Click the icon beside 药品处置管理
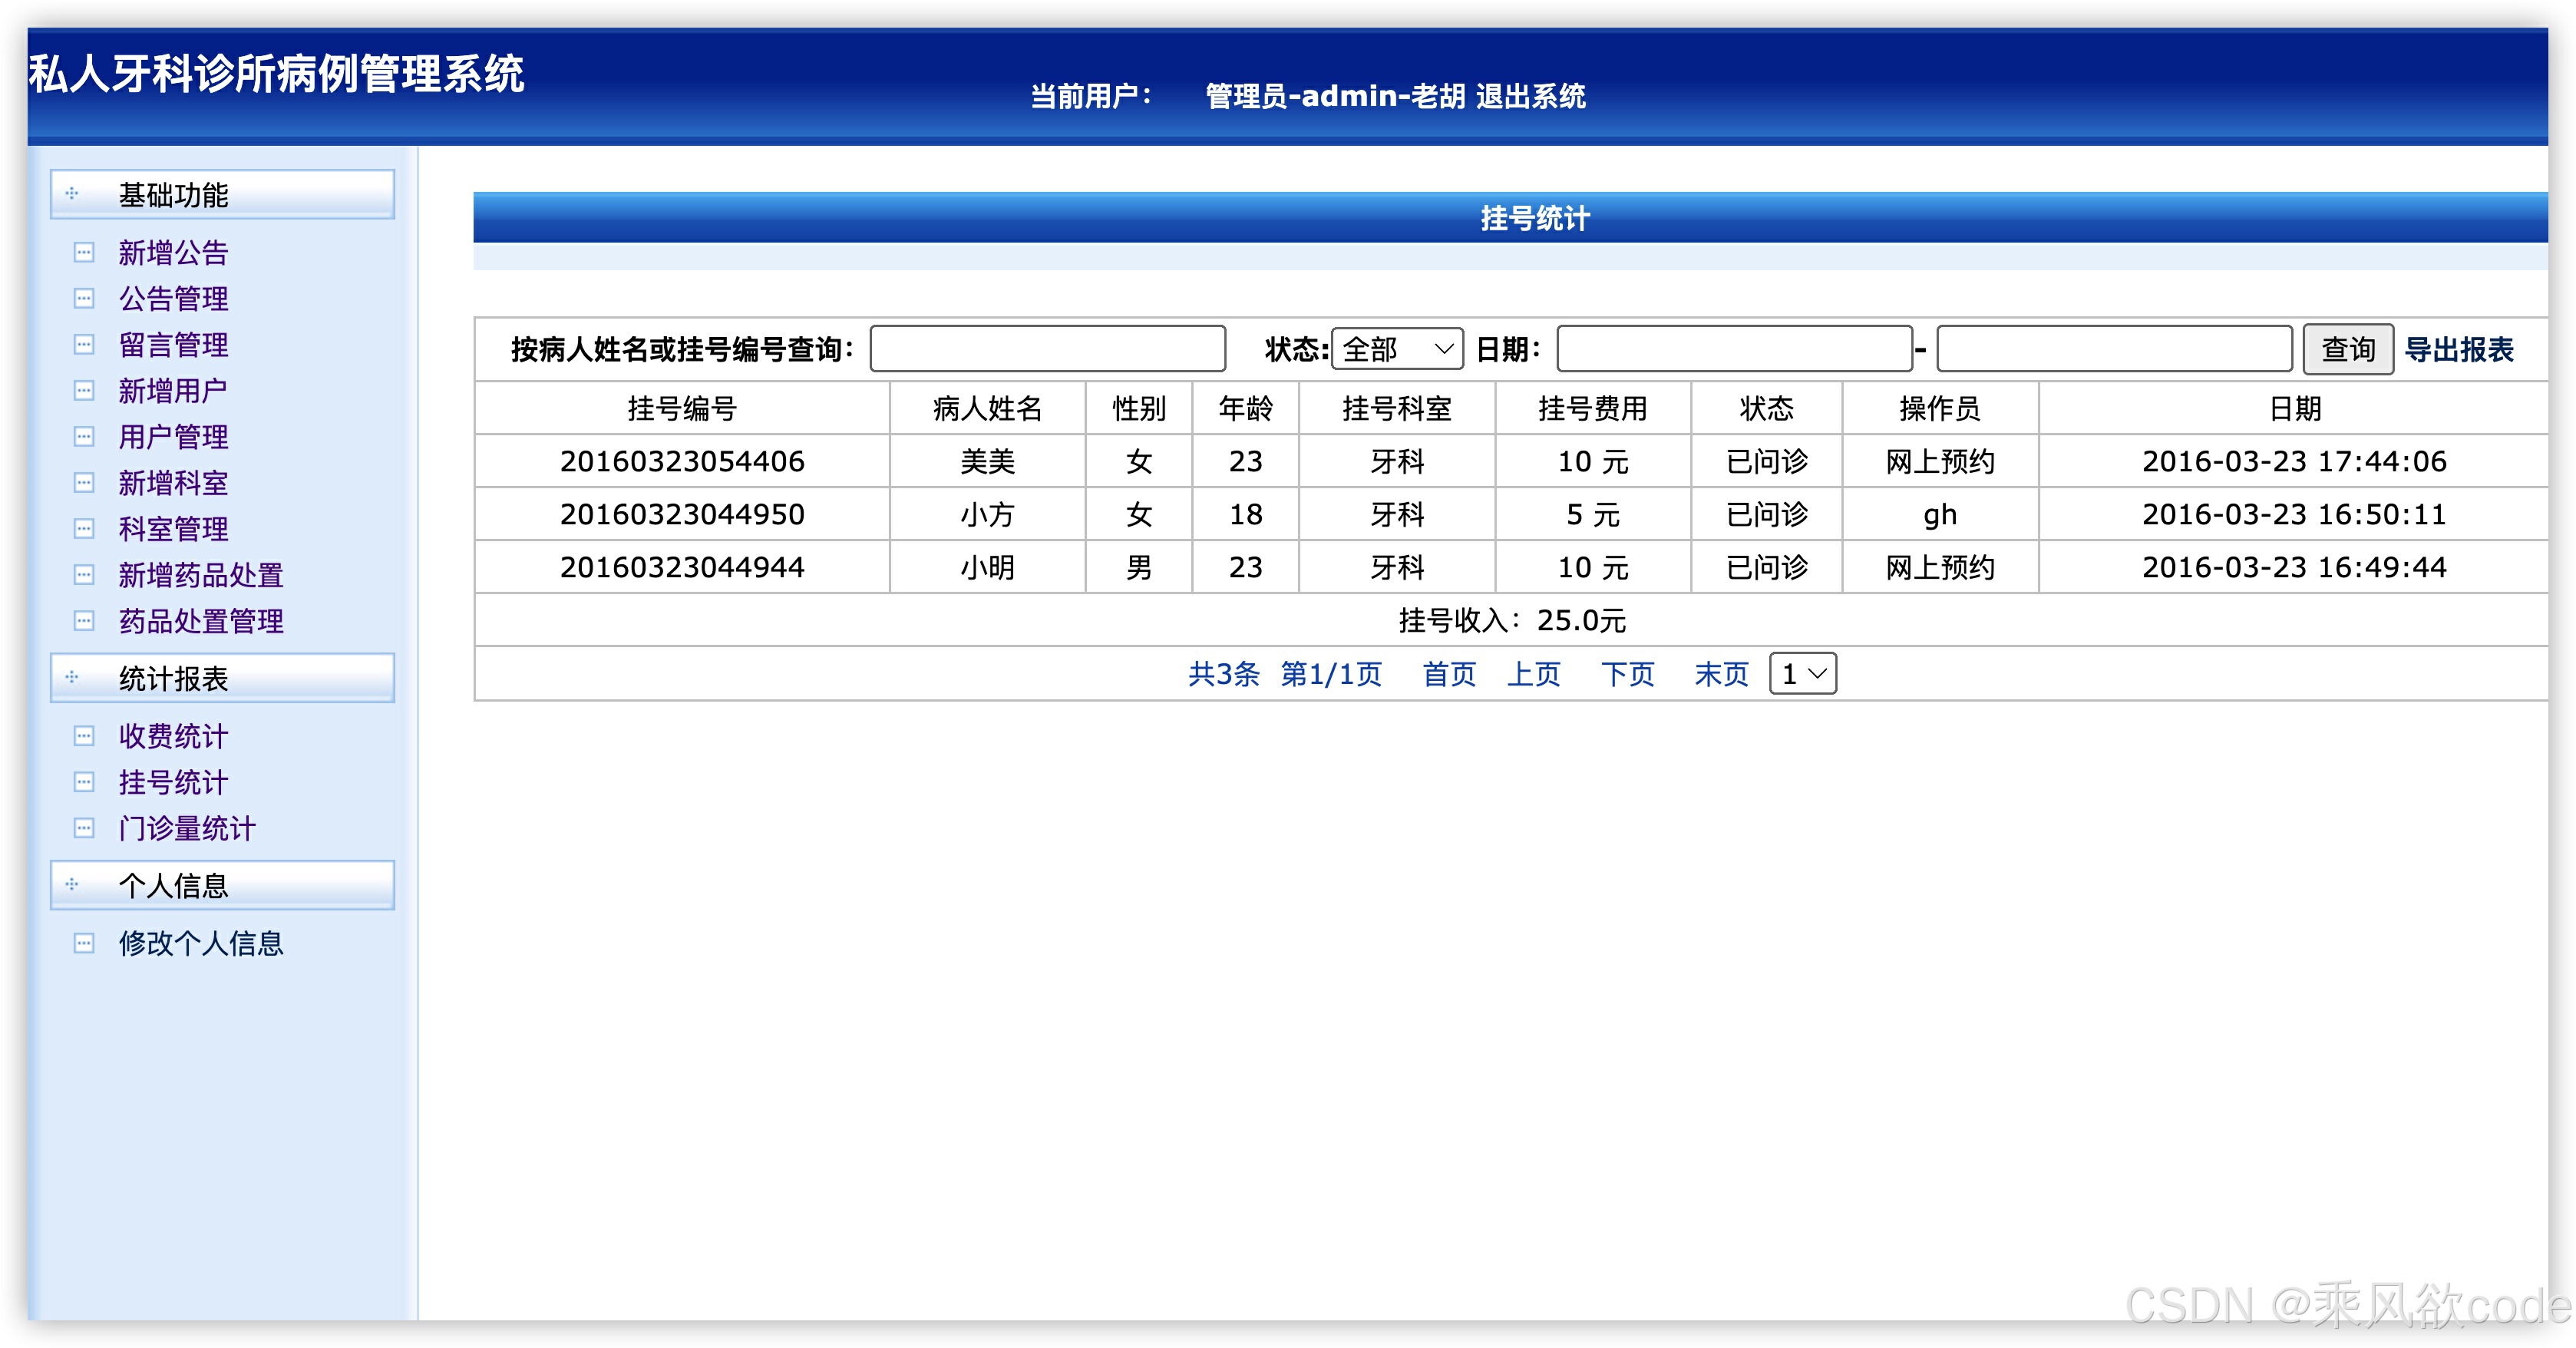 point(84,621)
